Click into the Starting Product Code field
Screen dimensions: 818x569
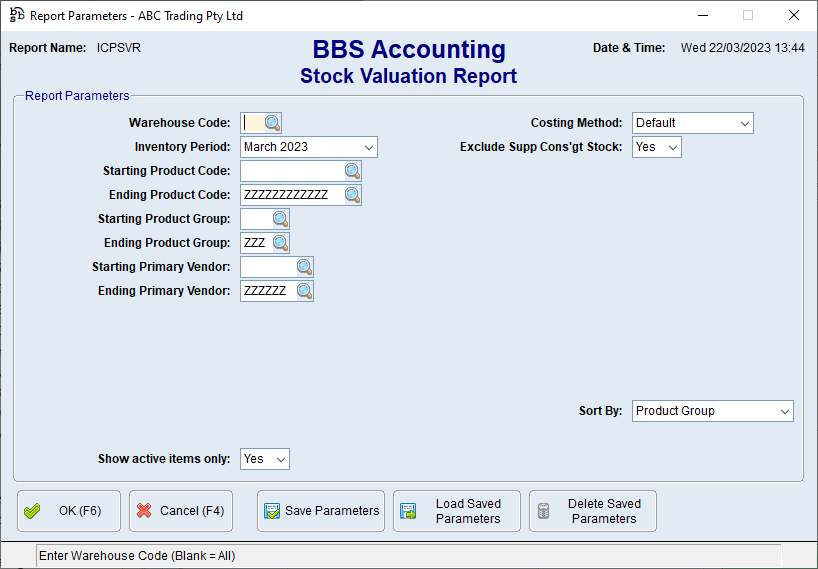(x=291, y=171)
